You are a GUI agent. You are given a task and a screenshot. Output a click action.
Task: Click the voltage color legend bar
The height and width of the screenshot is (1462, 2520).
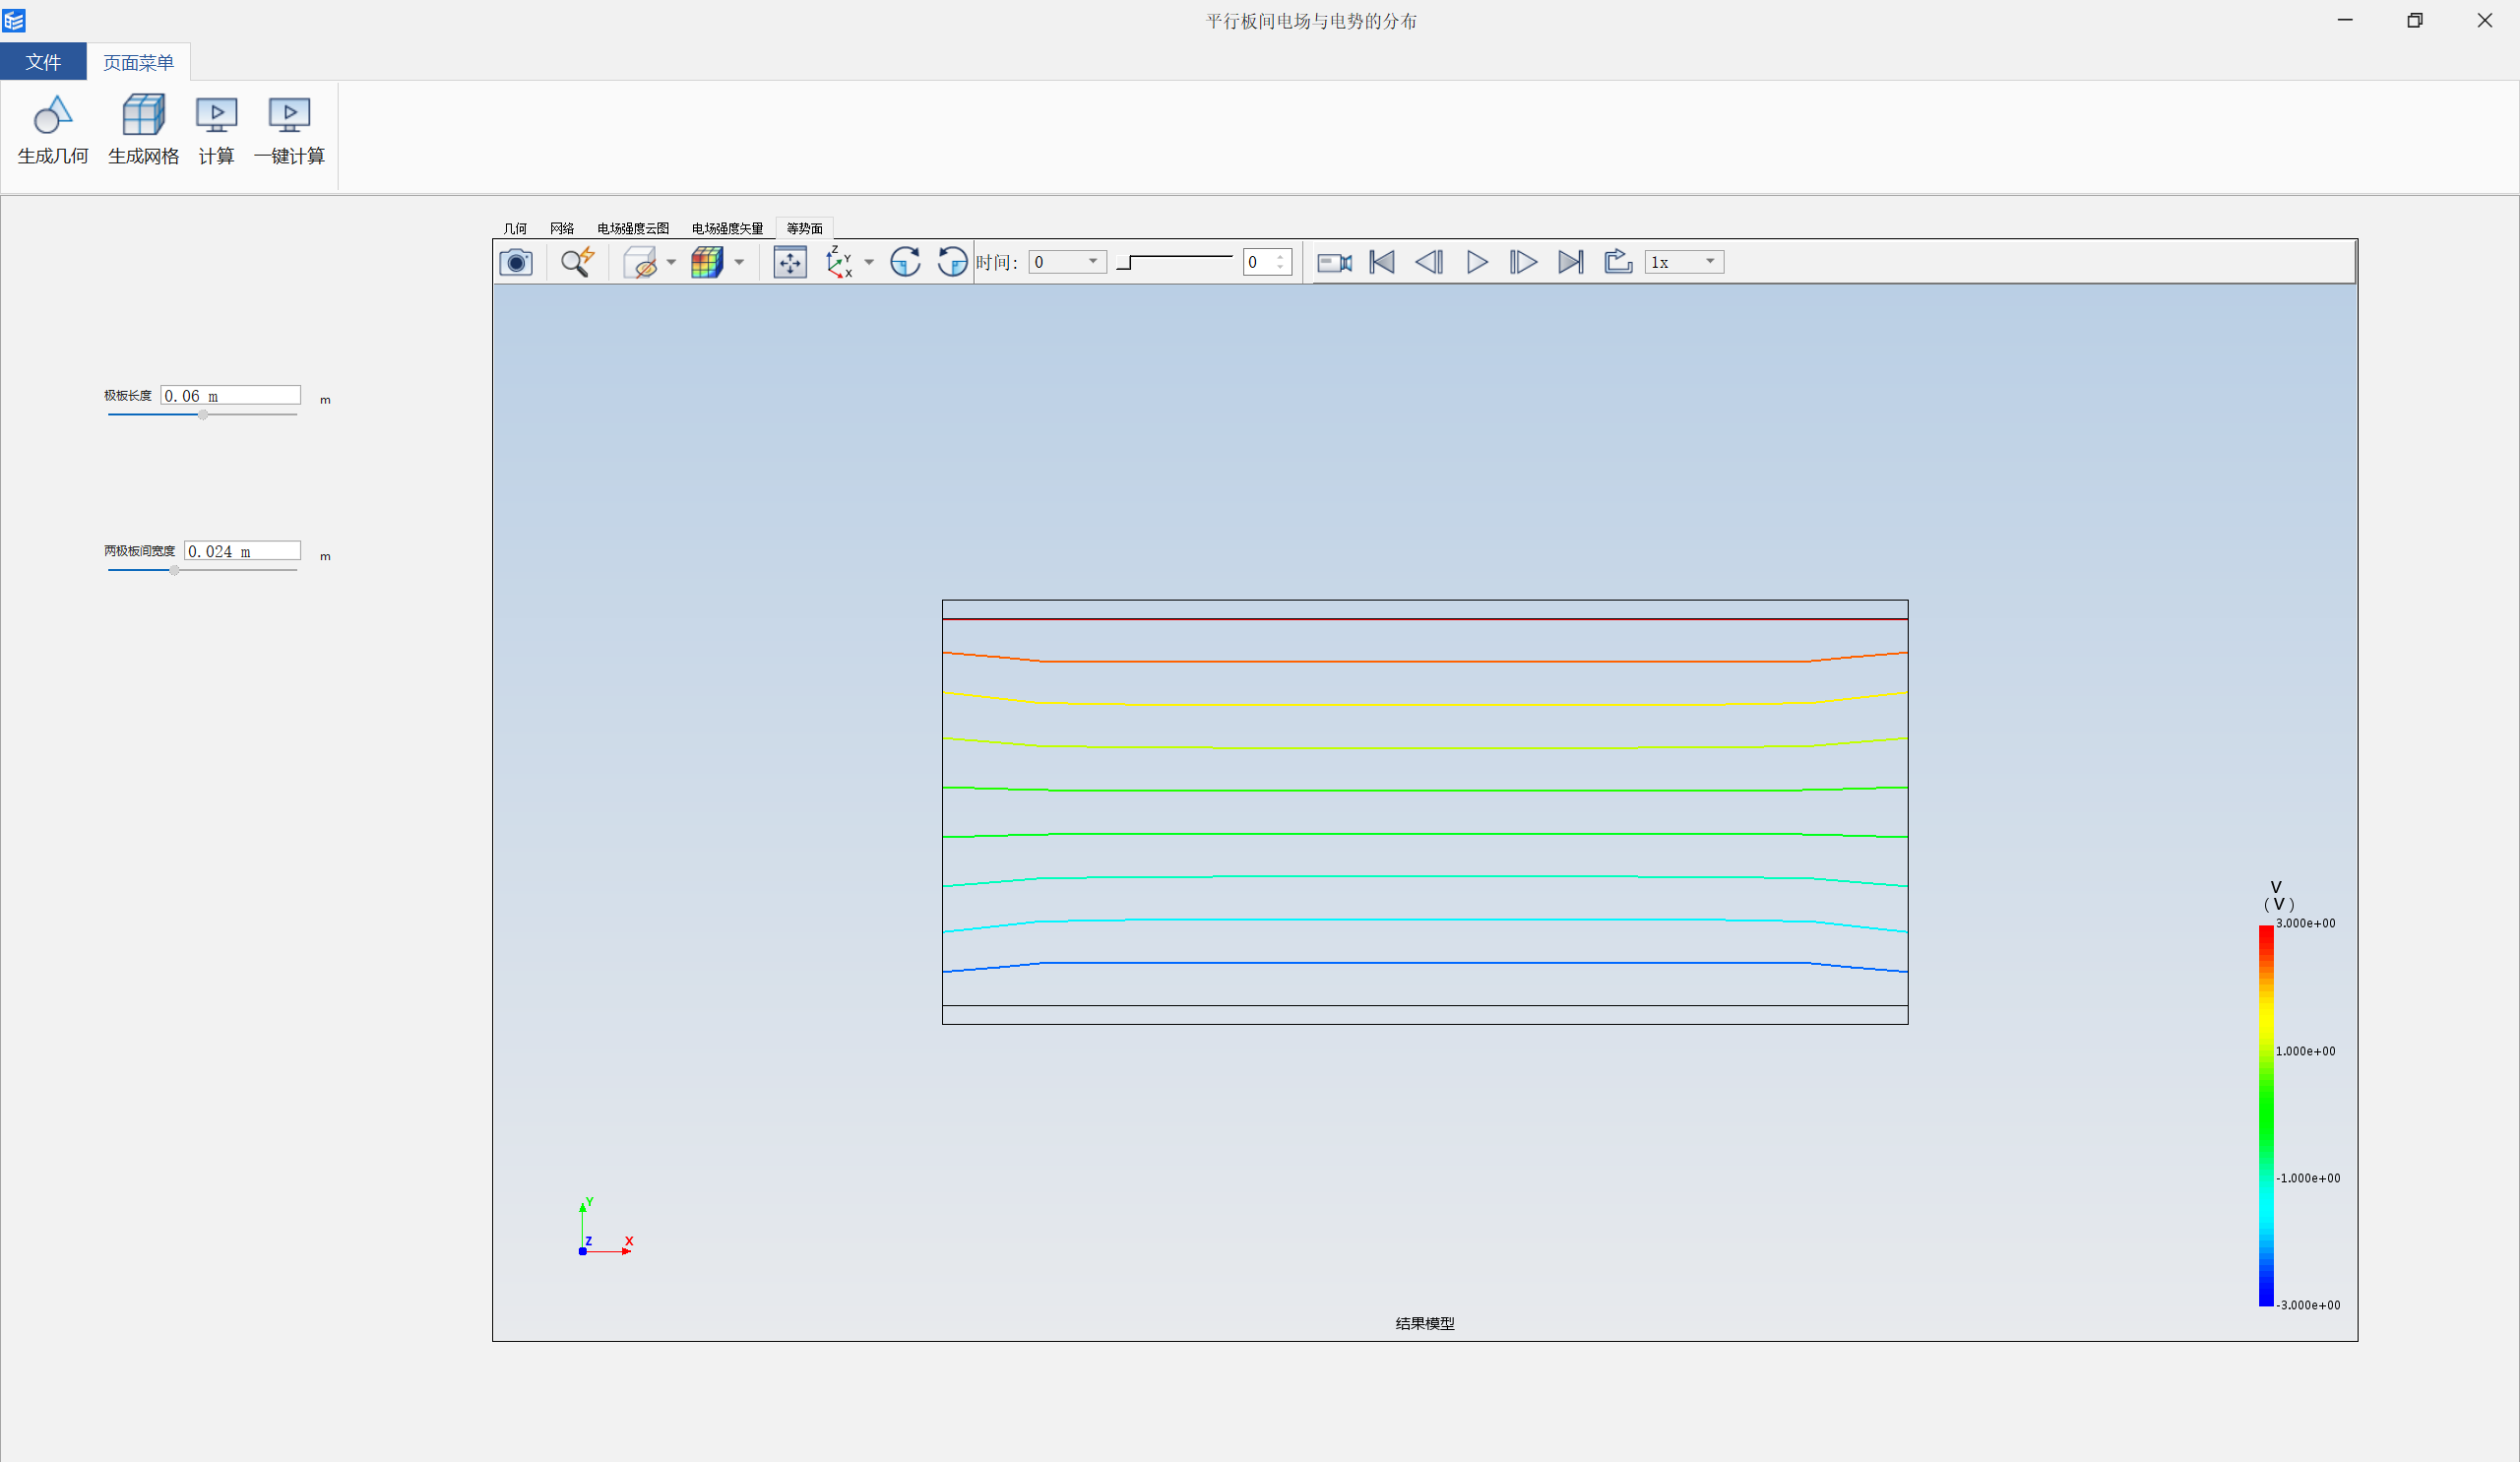(2266, 1115)
